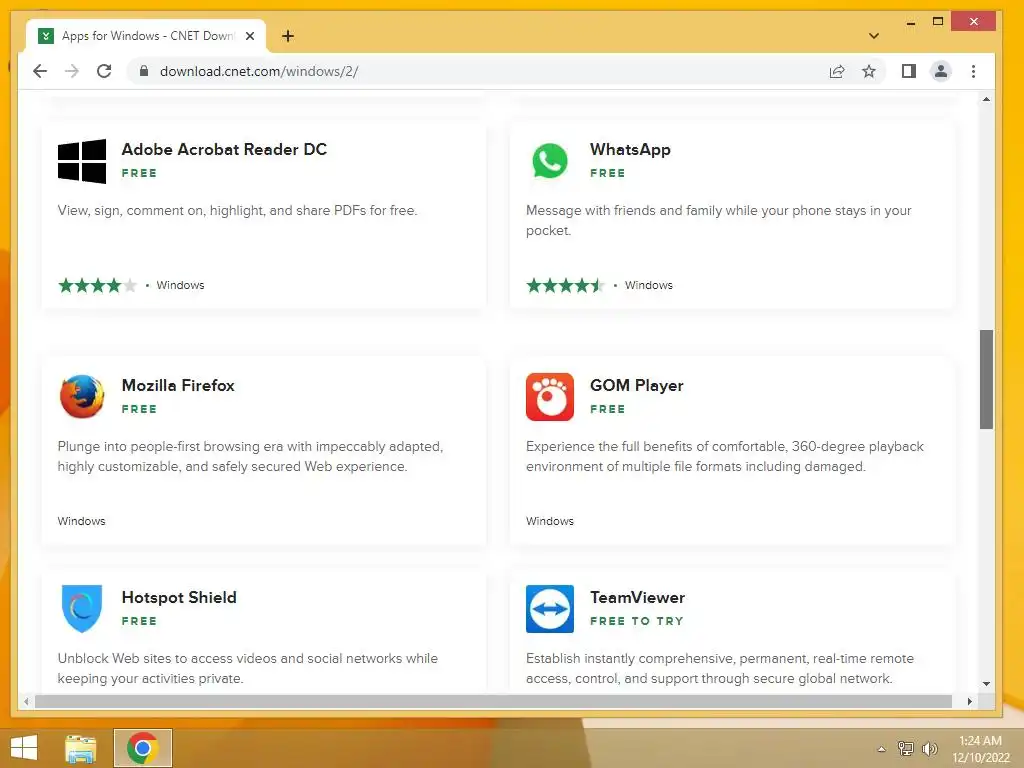Click Windows platform text in Mozilla Firefox card
The height and width of the screenshot is (768, 1024).
click(82, 521)
